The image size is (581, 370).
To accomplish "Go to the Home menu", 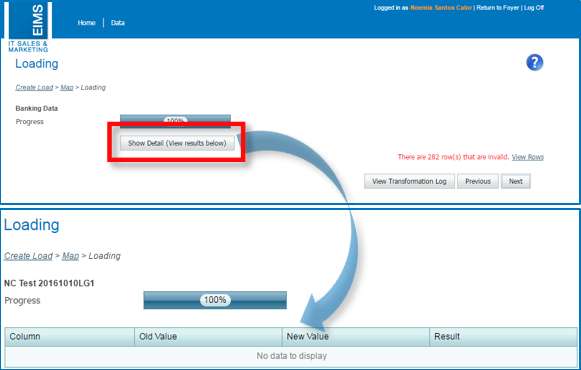I will (86, 23).
